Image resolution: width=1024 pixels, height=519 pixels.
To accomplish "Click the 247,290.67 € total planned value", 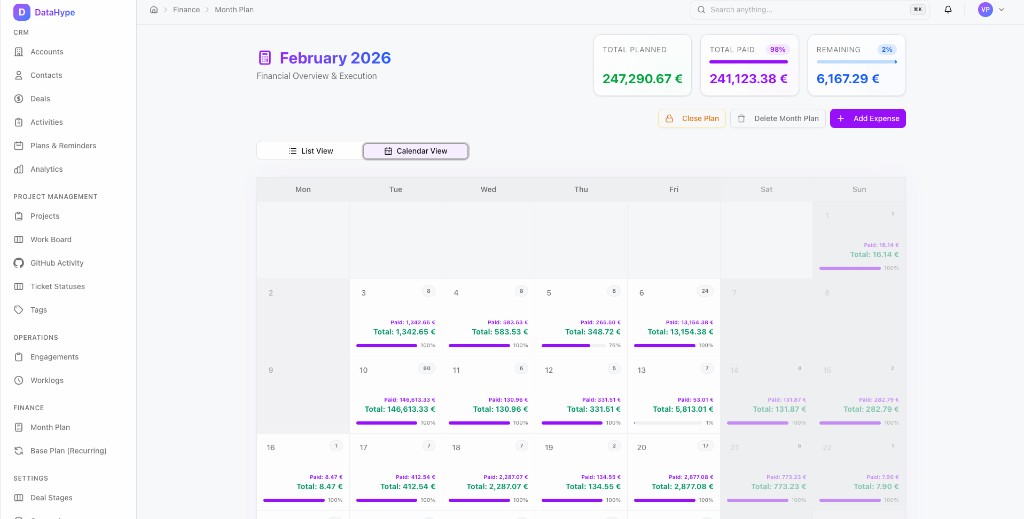I will pos(642,79).
